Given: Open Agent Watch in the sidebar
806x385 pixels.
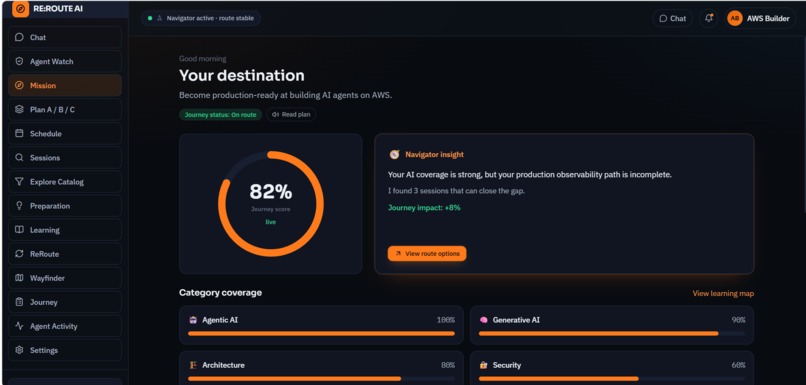Looking at the screenshot, I should pos(65,61).
